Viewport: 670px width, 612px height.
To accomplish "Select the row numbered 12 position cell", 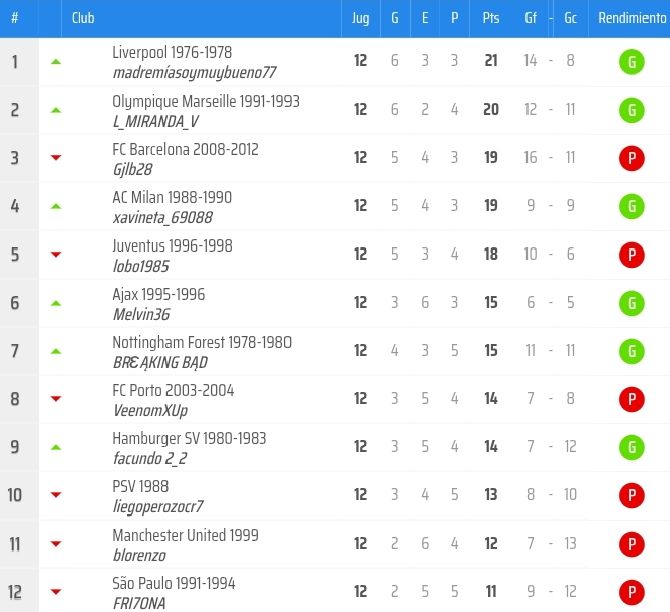I will (15, 592).
